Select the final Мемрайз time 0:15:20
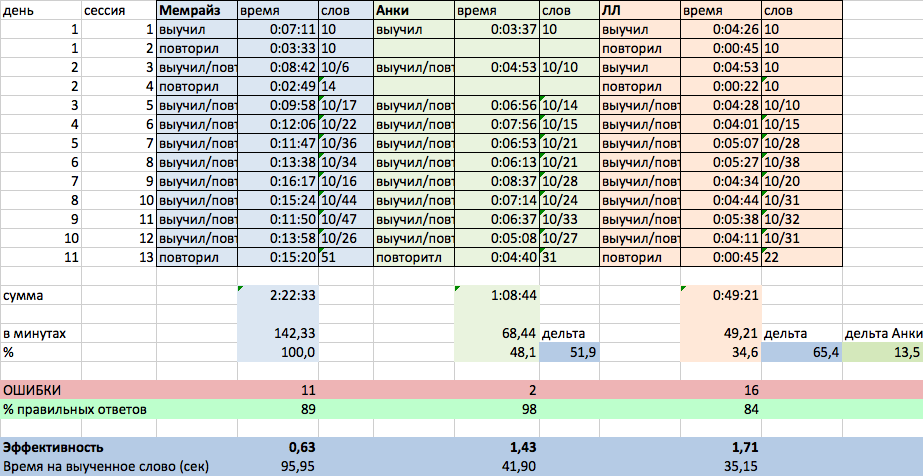The image size is (923, 476). [278, 257]
